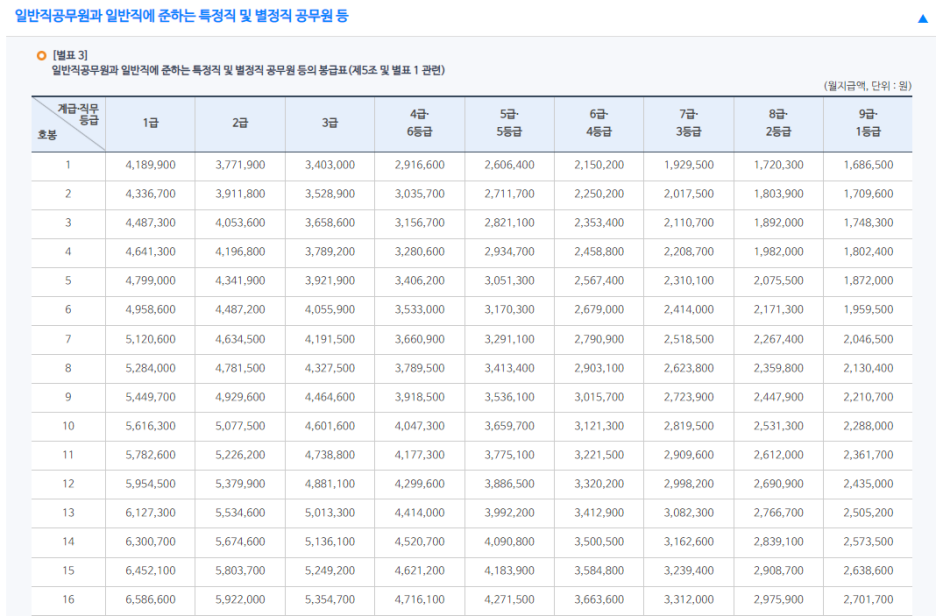Select cell value 5,354,700

[330, 600]
